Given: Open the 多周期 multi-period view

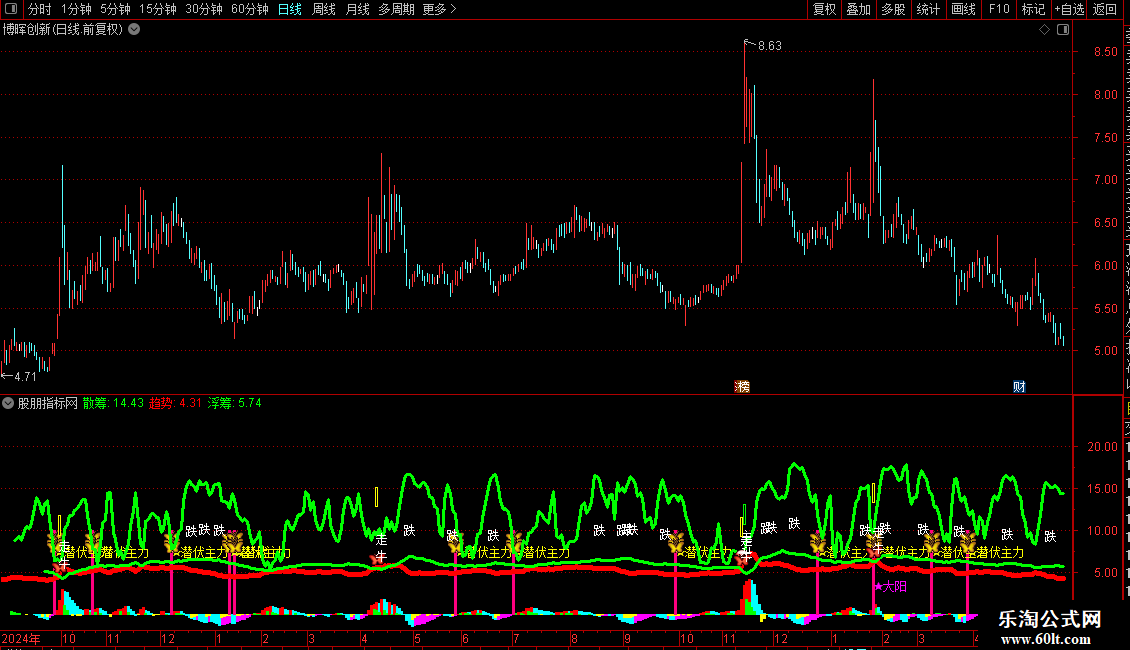Looking at the screenshot, I should (396, 9).
